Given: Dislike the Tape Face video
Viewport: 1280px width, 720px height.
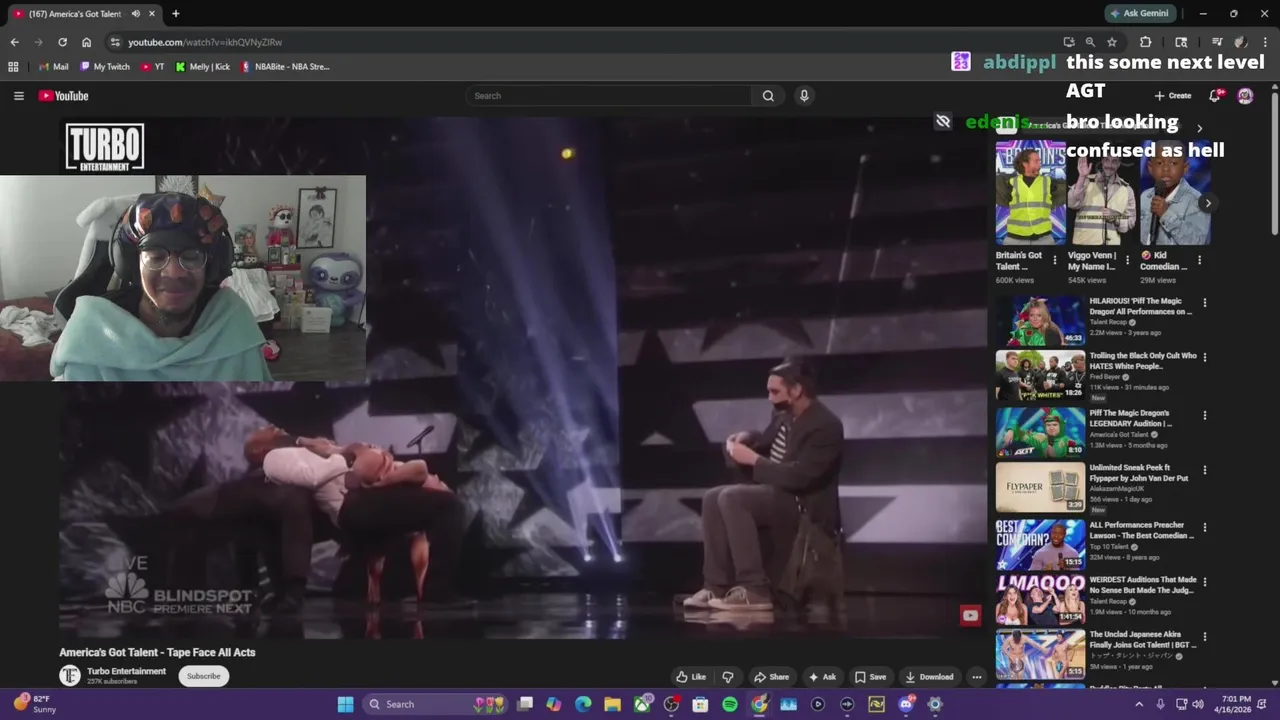Looking at the screenshot, I should [728, 677].
